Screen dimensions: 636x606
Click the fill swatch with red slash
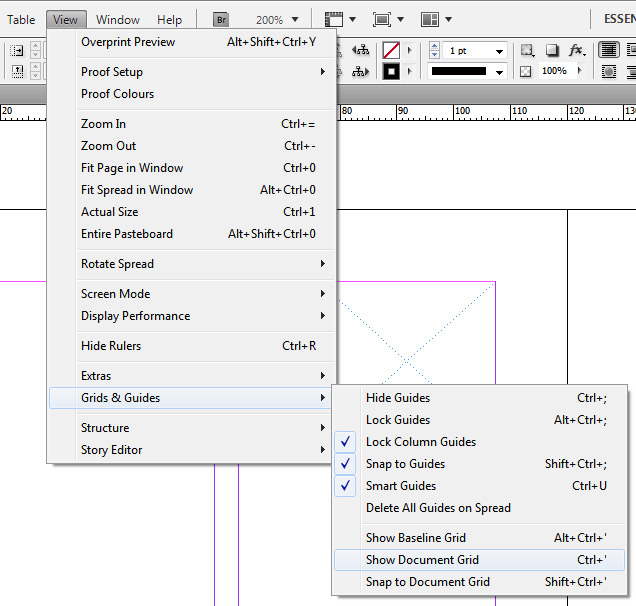(391, 50)
